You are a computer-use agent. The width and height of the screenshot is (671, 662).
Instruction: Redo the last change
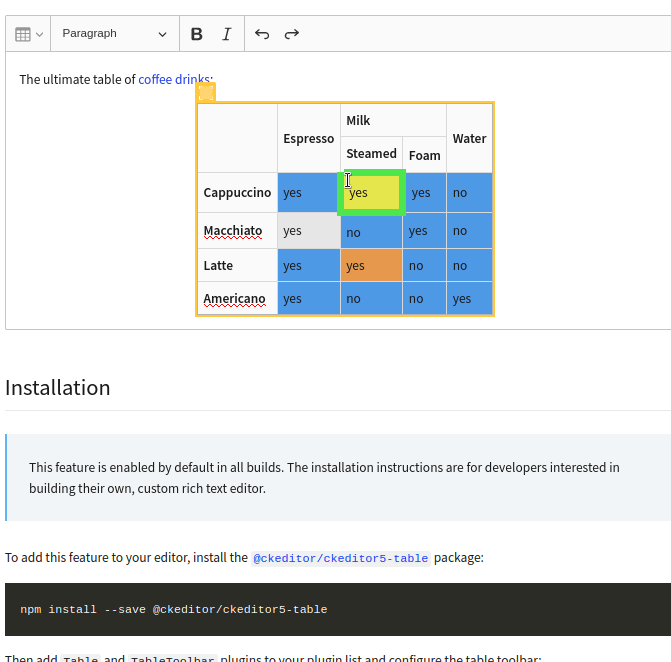pyautogui.click(x=292, y=34)
